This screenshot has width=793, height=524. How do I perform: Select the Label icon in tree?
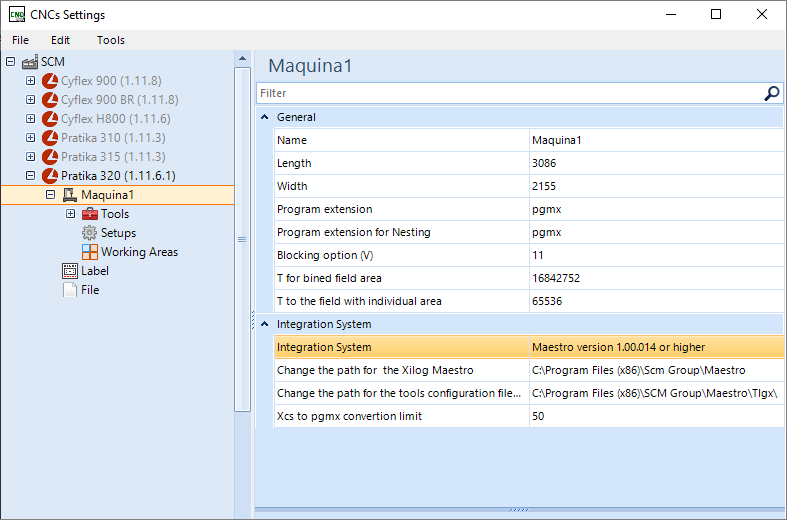(x=70, y=271)
